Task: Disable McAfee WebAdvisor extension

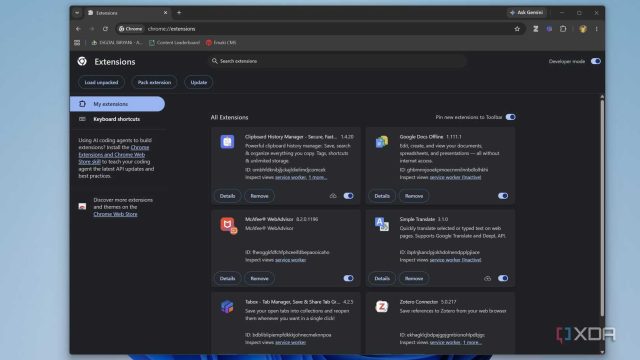Action: 348,278
